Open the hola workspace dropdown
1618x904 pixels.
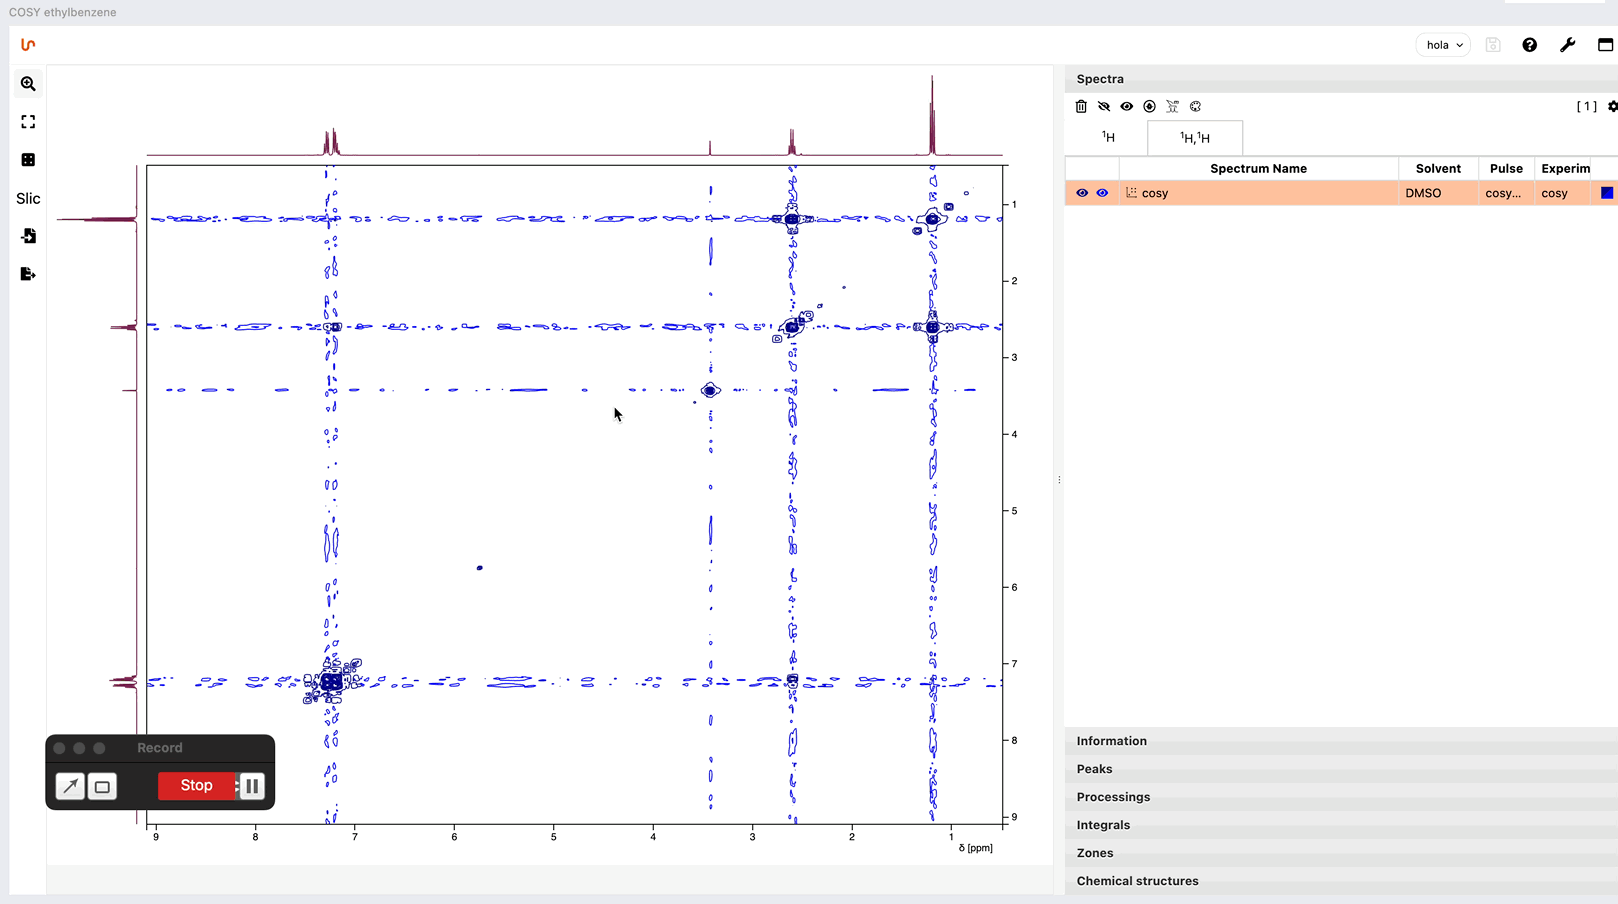point(1443,45)
